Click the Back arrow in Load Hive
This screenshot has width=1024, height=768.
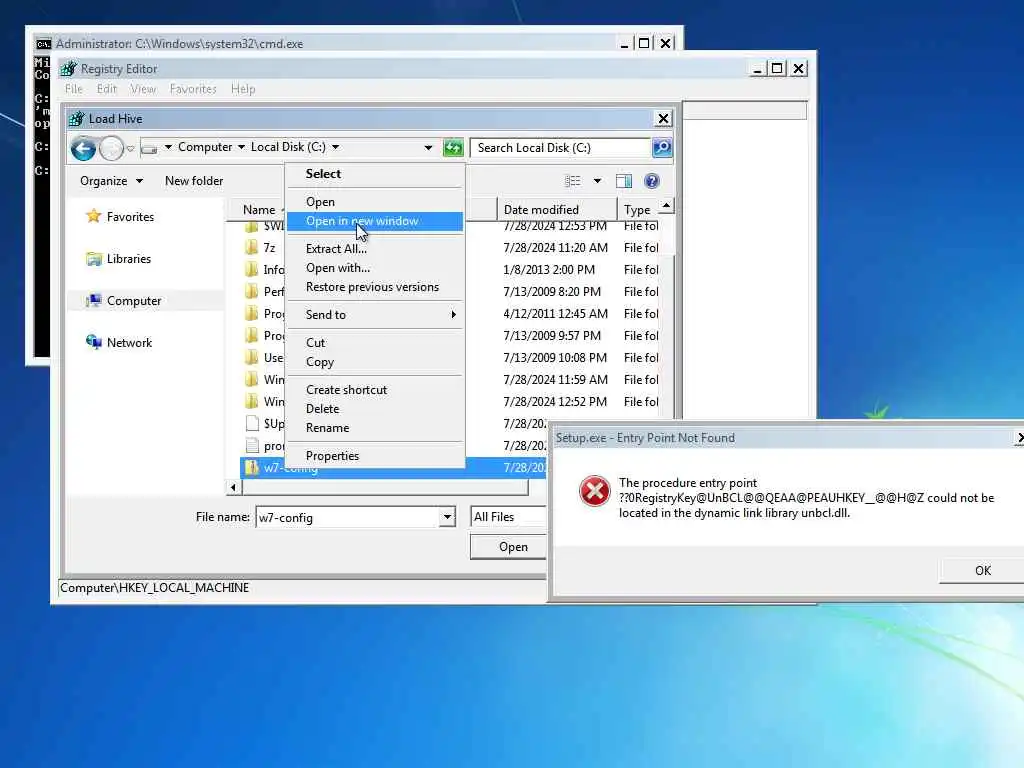point(83,148)
